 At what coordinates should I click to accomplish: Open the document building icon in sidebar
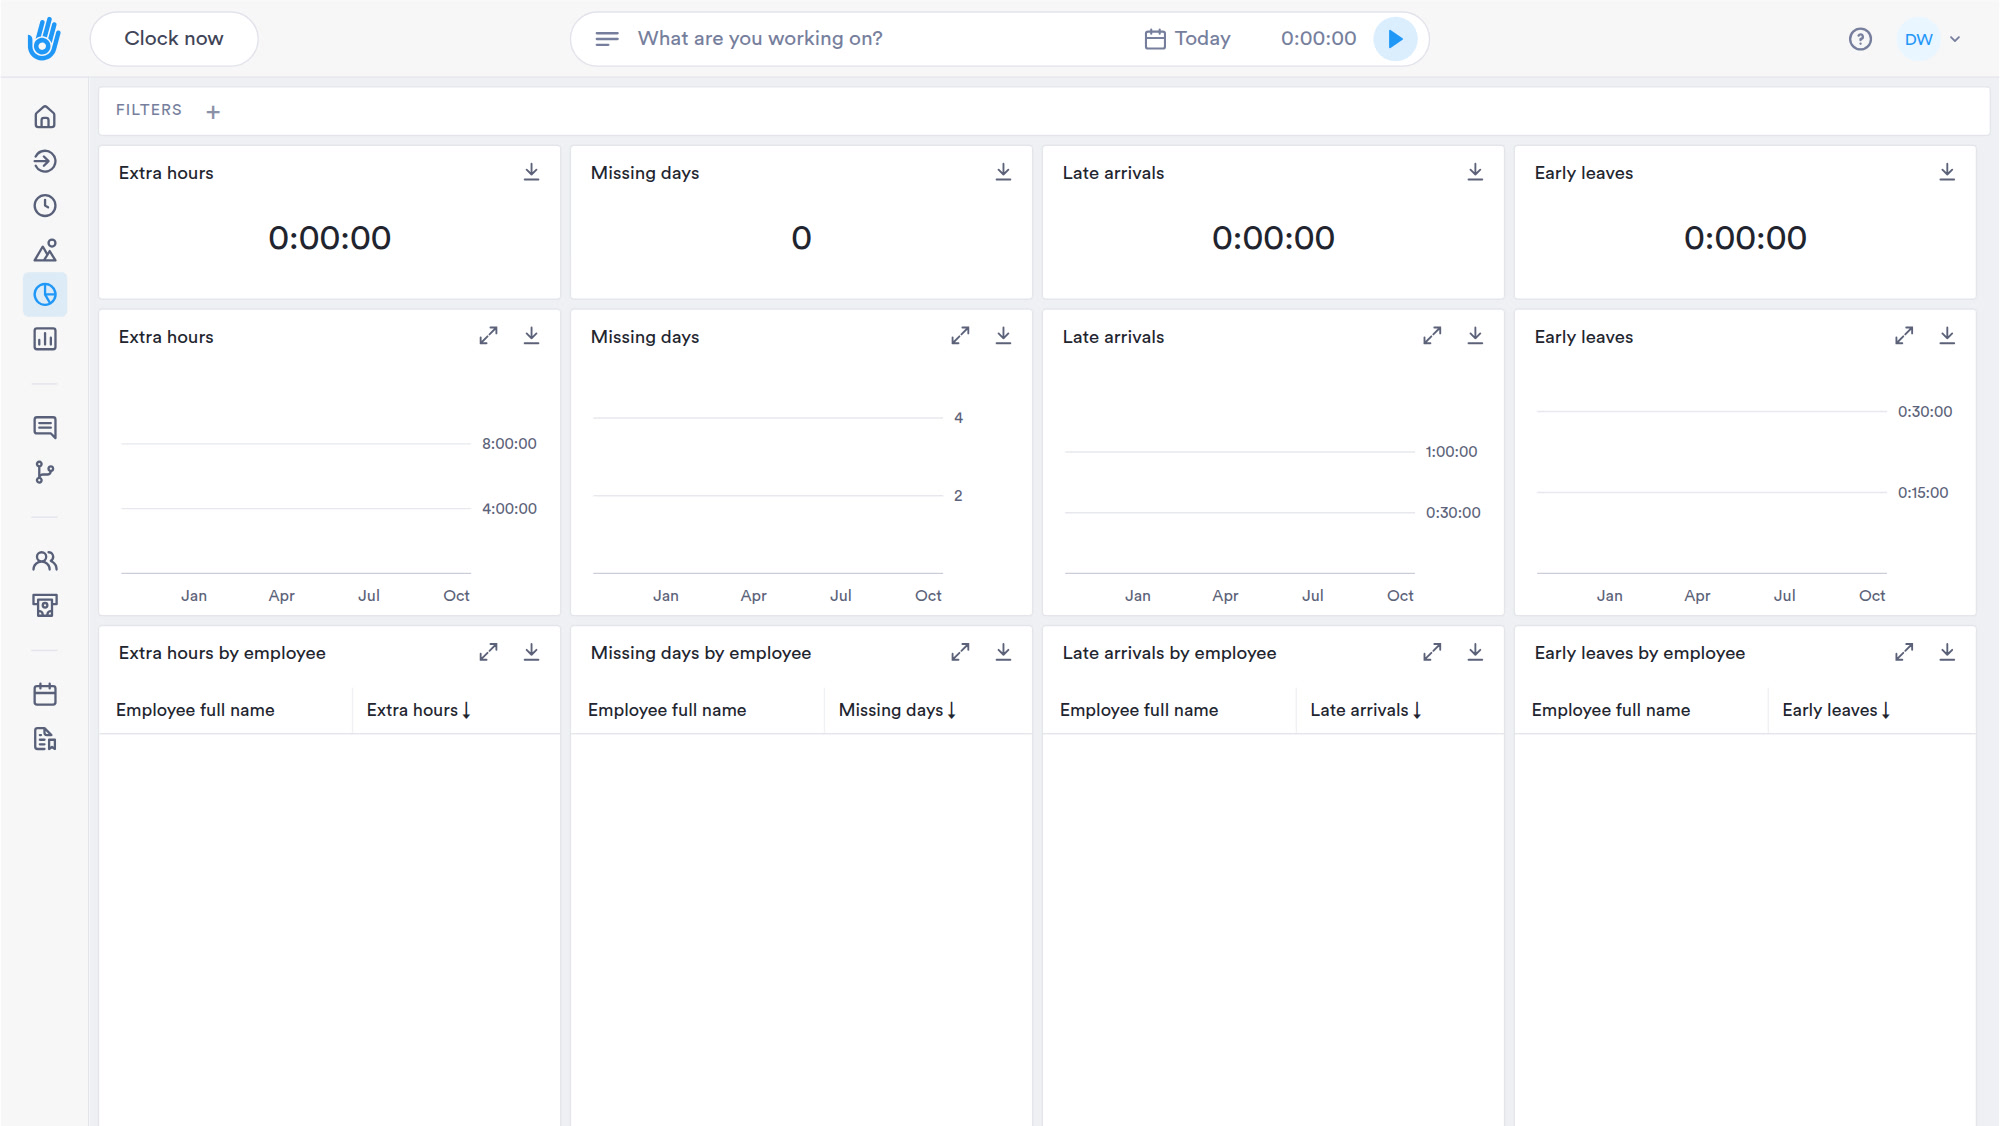tap(45, 739)
